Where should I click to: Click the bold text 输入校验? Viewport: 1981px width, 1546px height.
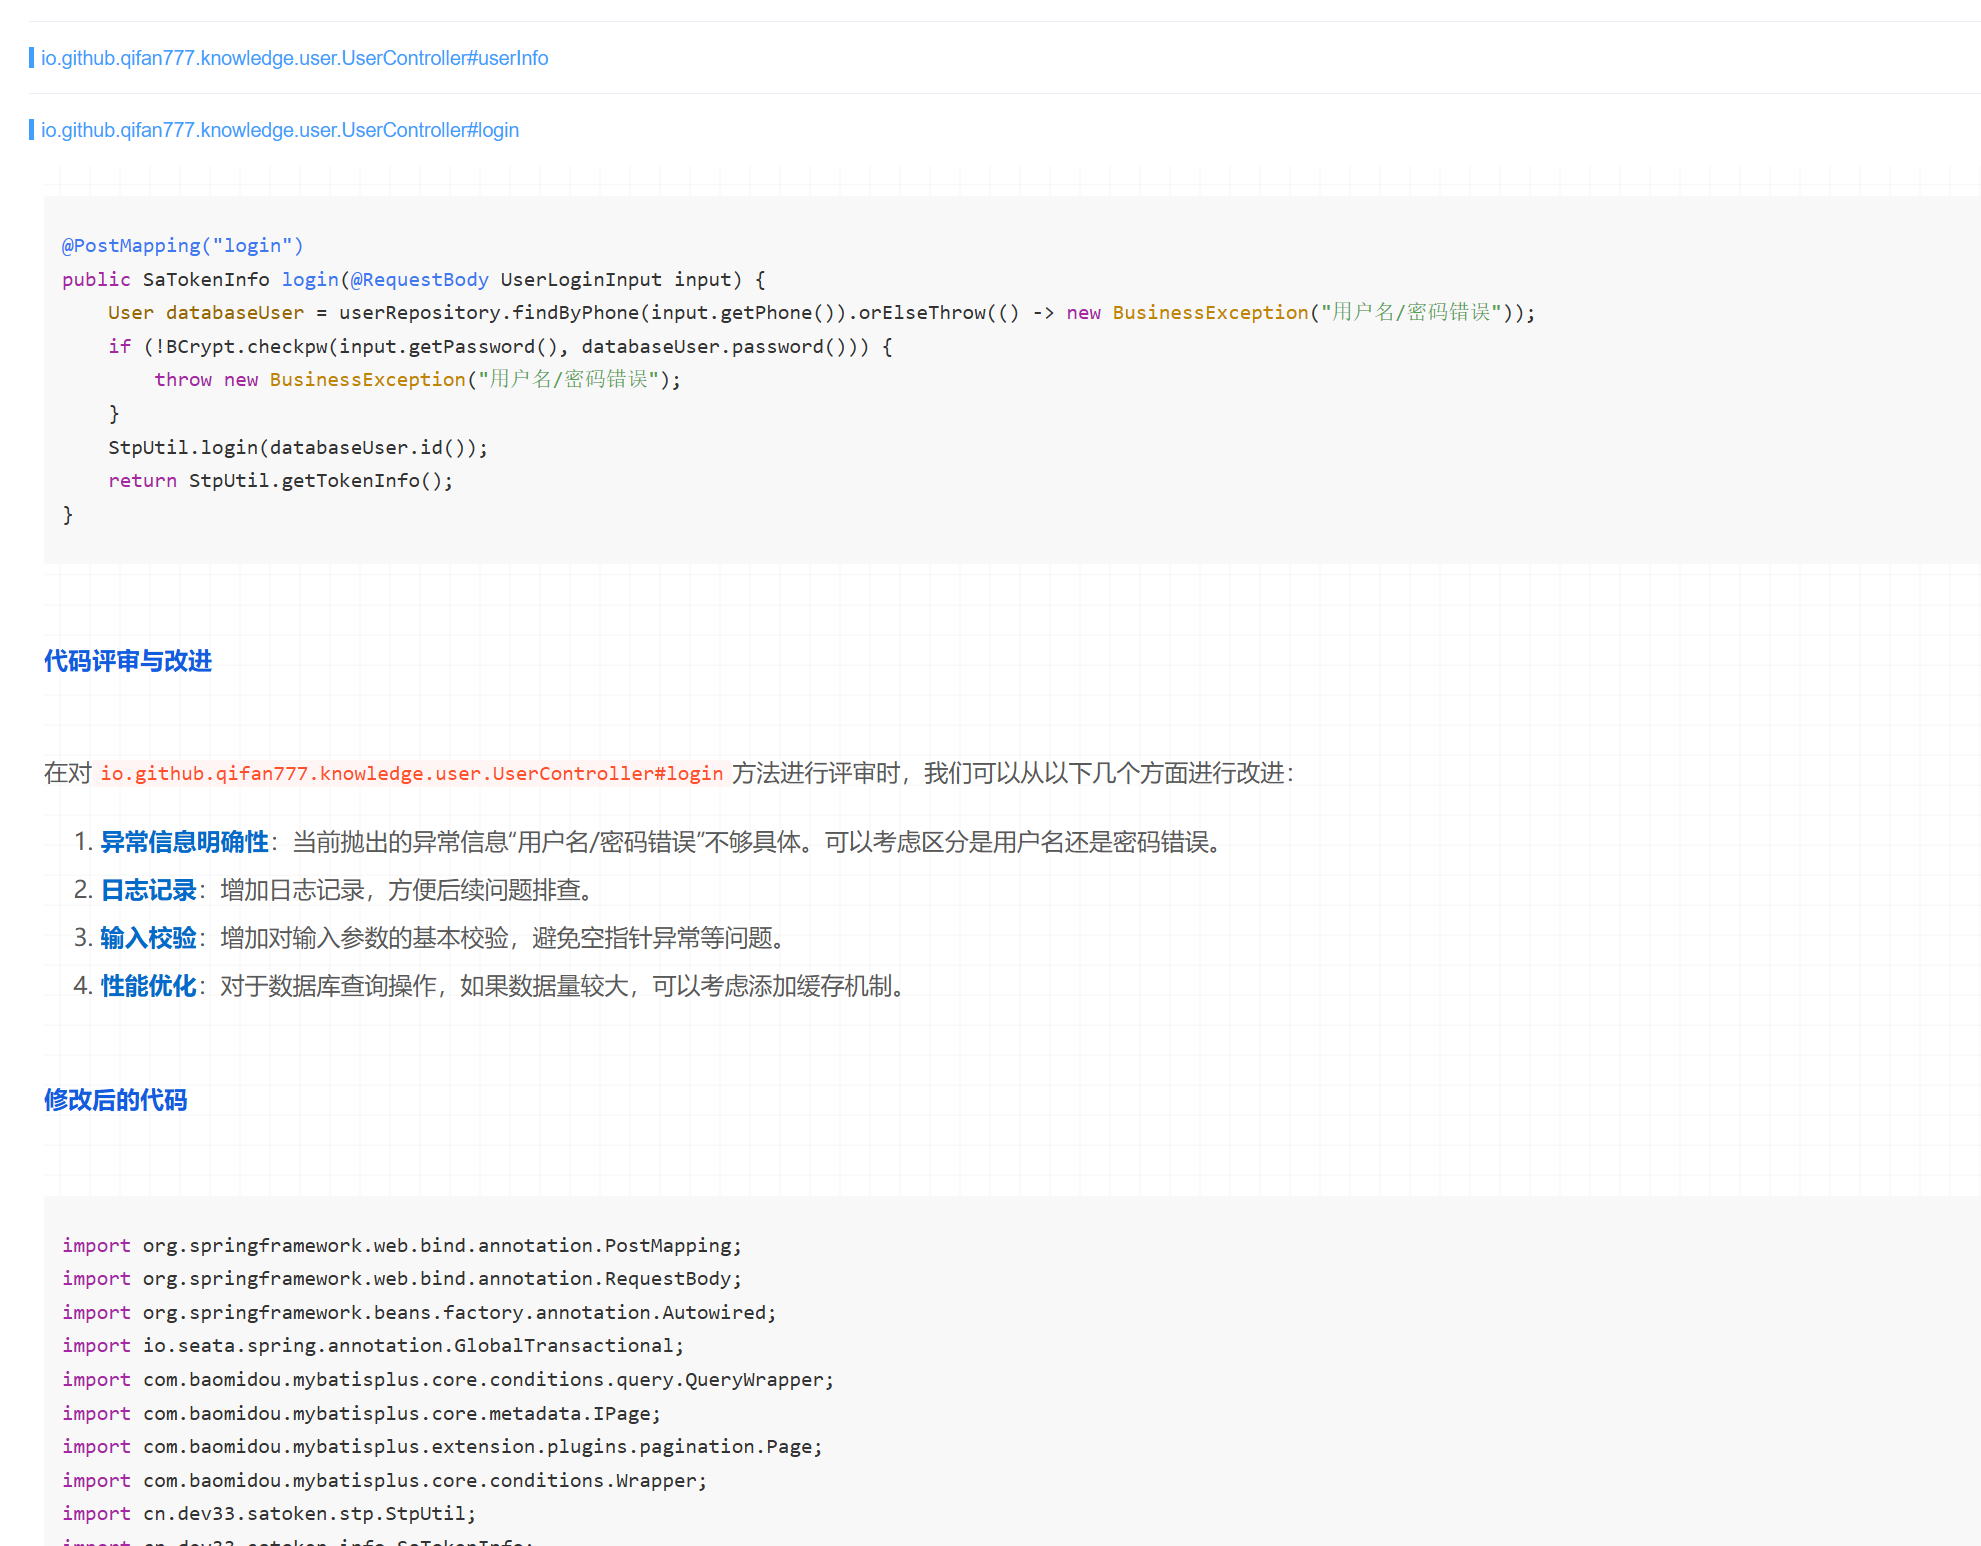(x=149, y=938)
